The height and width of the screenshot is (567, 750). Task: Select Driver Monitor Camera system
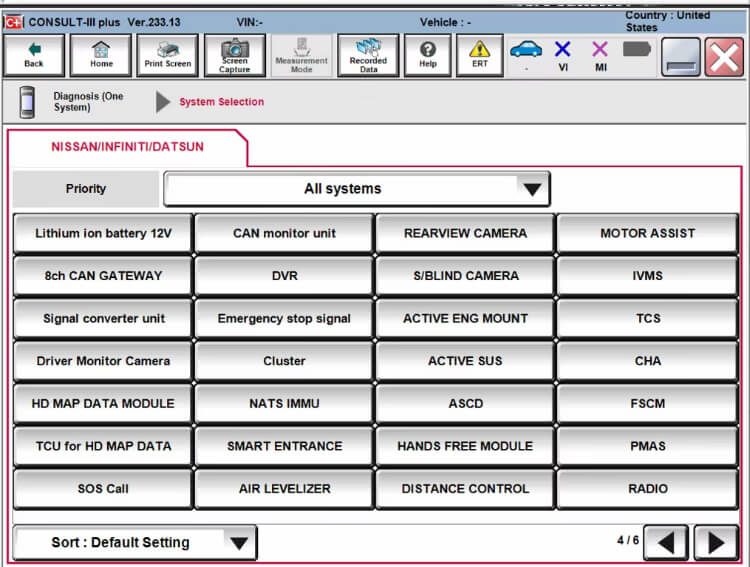tap(103, 361)
